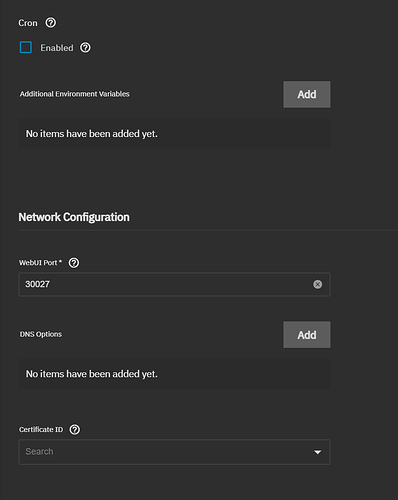Screen dimensions: 398x500
Task: Select the Additional Environment Variables label
Action: [x=75, y=94]
